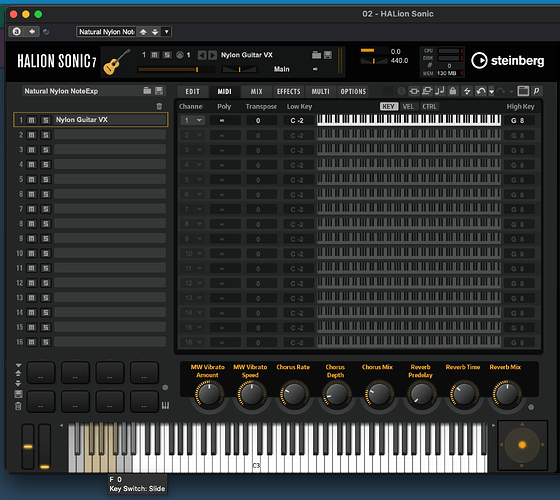Solo slot 1 Nylon Guitar VX

[45, 120]
